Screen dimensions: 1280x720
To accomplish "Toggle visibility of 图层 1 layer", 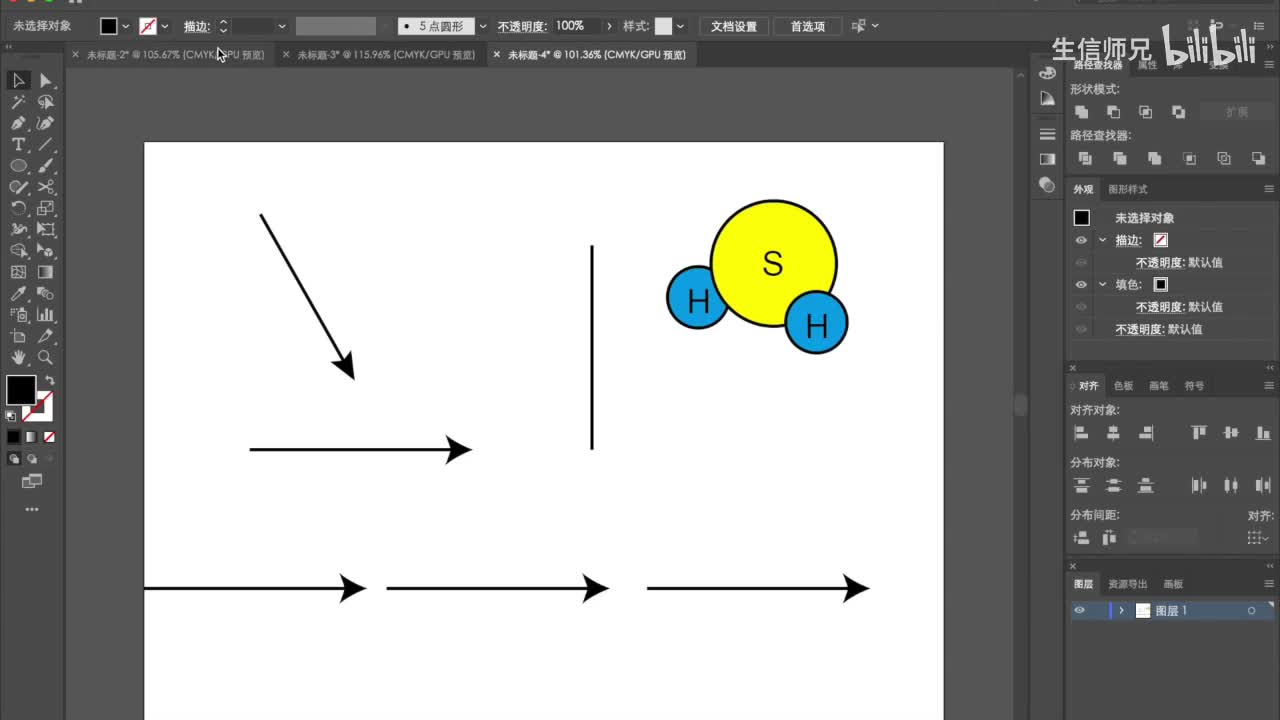I will click(1080, 611).
